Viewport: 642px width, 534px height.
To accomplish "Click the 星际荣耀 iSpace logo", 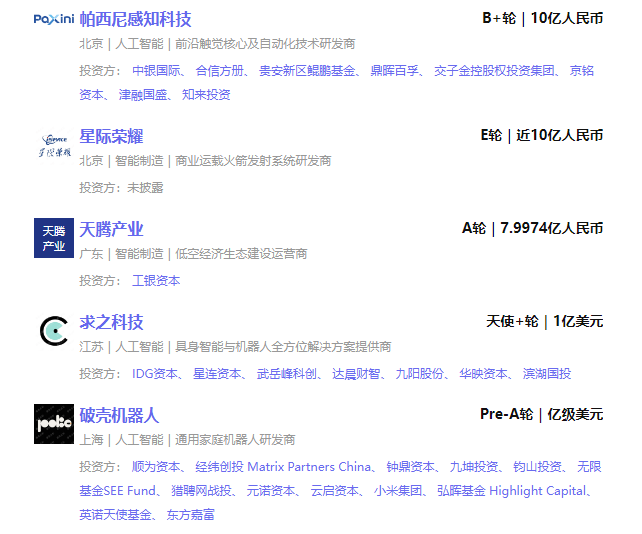I will pyautogui.click(x=54, y=146).
